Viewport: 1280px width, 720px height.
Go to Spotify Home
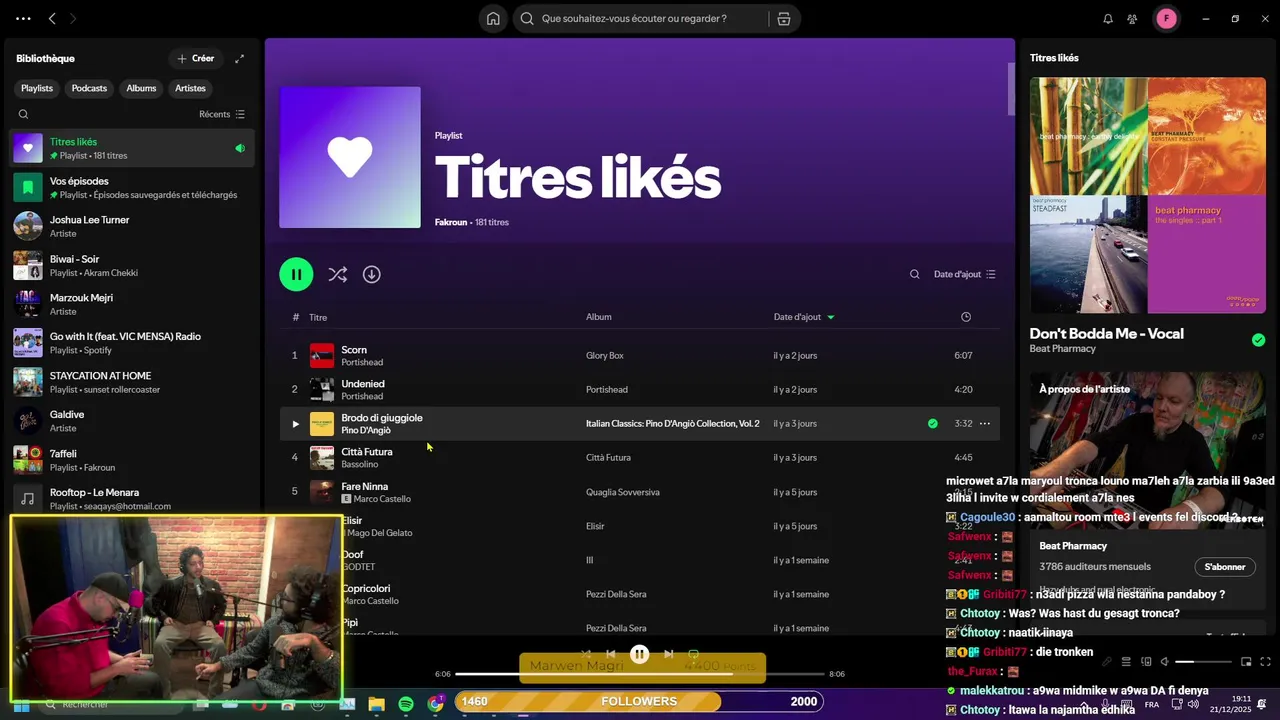pos(493,18)
